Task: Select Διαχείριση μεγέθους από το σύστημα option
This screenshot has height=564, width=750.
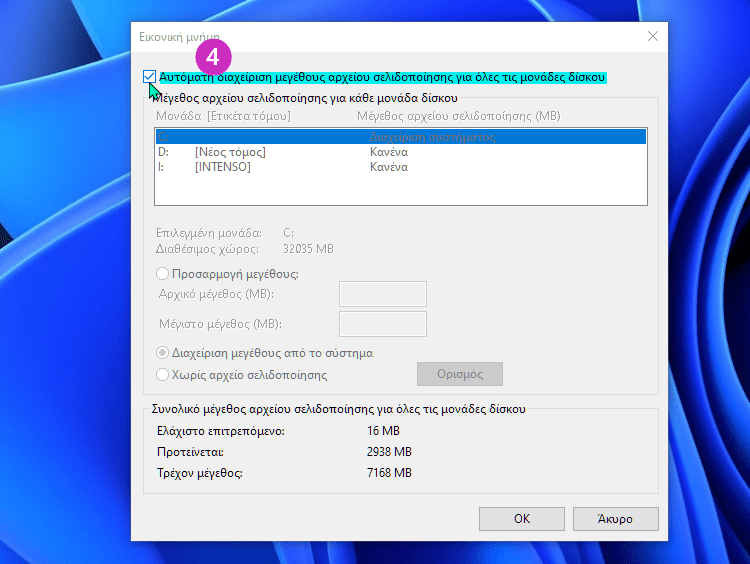Action: (163, 353)
